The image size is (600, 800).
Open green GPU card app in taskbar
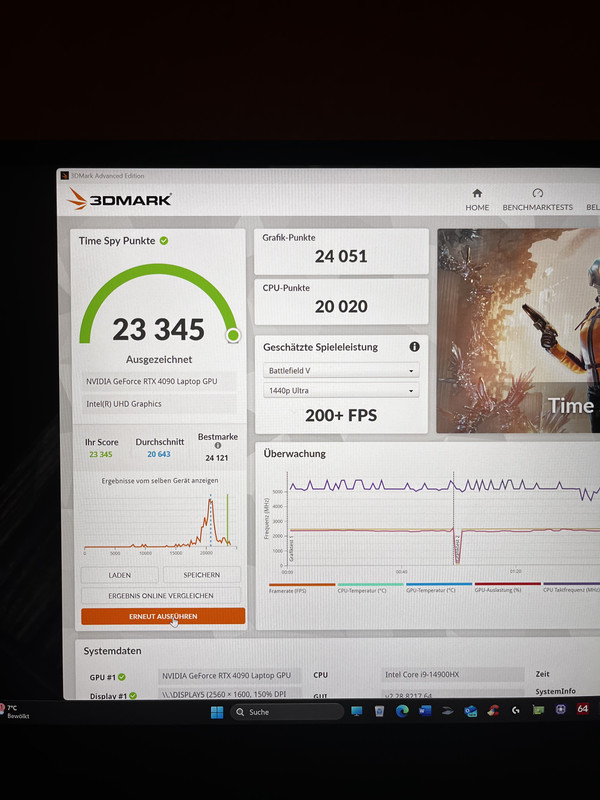click(x=538, y=709)
